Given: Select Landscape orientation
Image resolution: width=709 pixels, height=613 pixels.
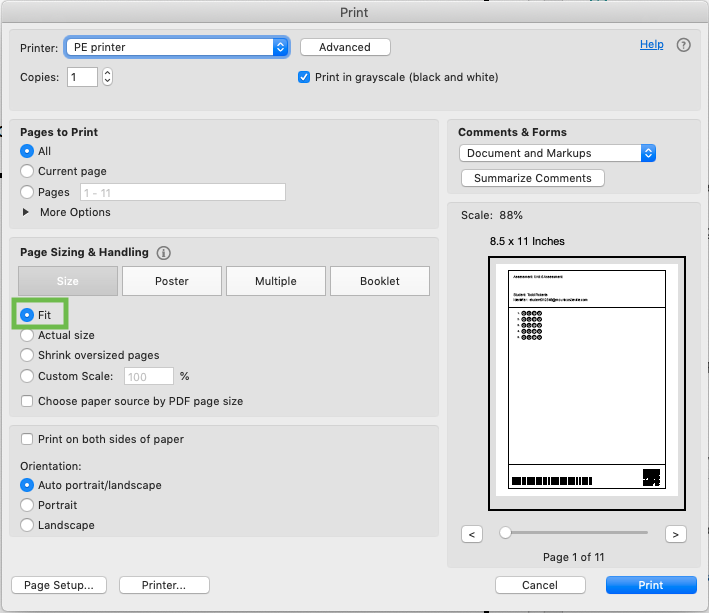Looking at the screenshot, I should pyautogui.click(x=27, y=525).
